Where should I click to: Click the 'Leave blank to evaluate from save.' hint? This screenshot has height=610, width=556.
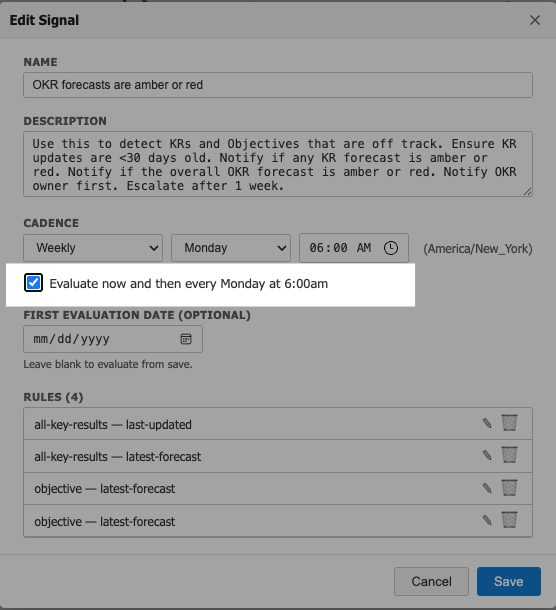pos(108,364)
